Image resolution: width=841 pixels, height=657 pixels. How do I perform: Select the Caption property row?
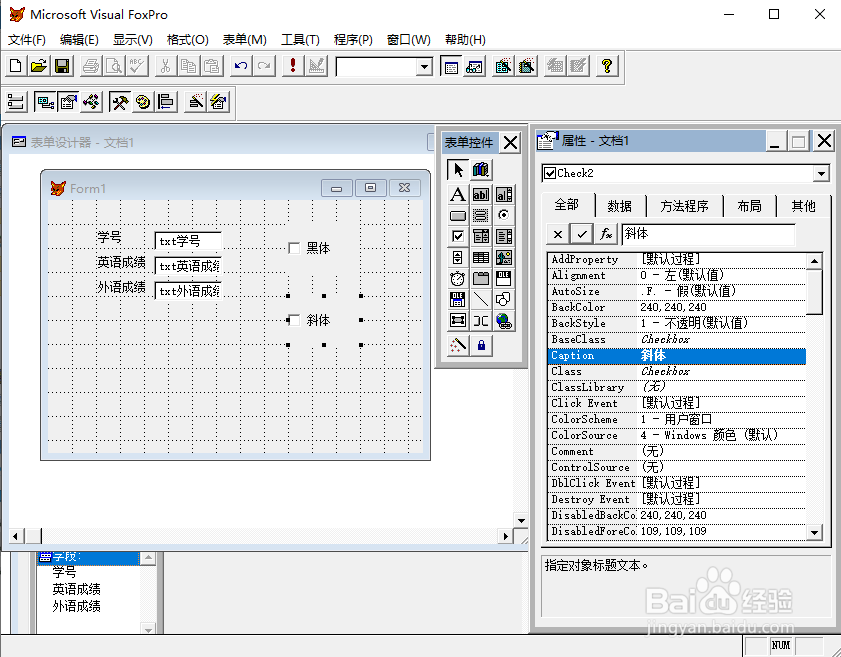coord(676,356)
